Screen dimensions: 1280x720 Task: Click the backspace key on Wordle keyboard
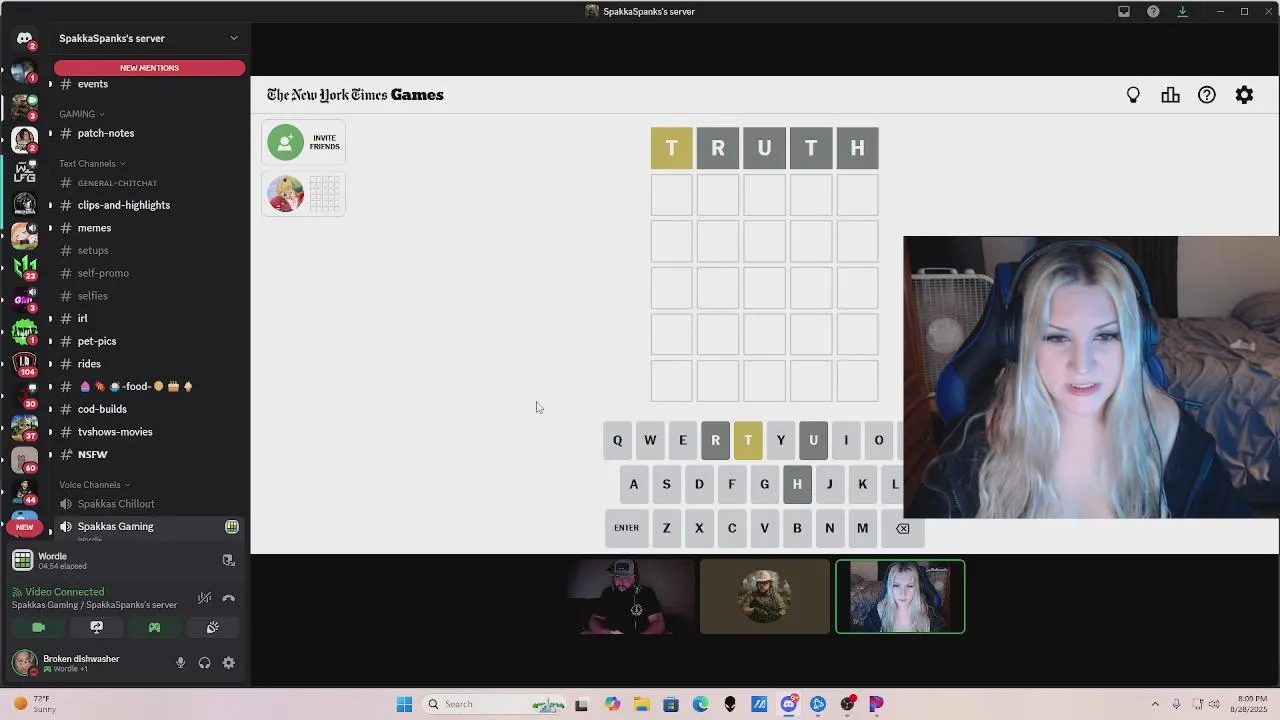tap(902, 528)
